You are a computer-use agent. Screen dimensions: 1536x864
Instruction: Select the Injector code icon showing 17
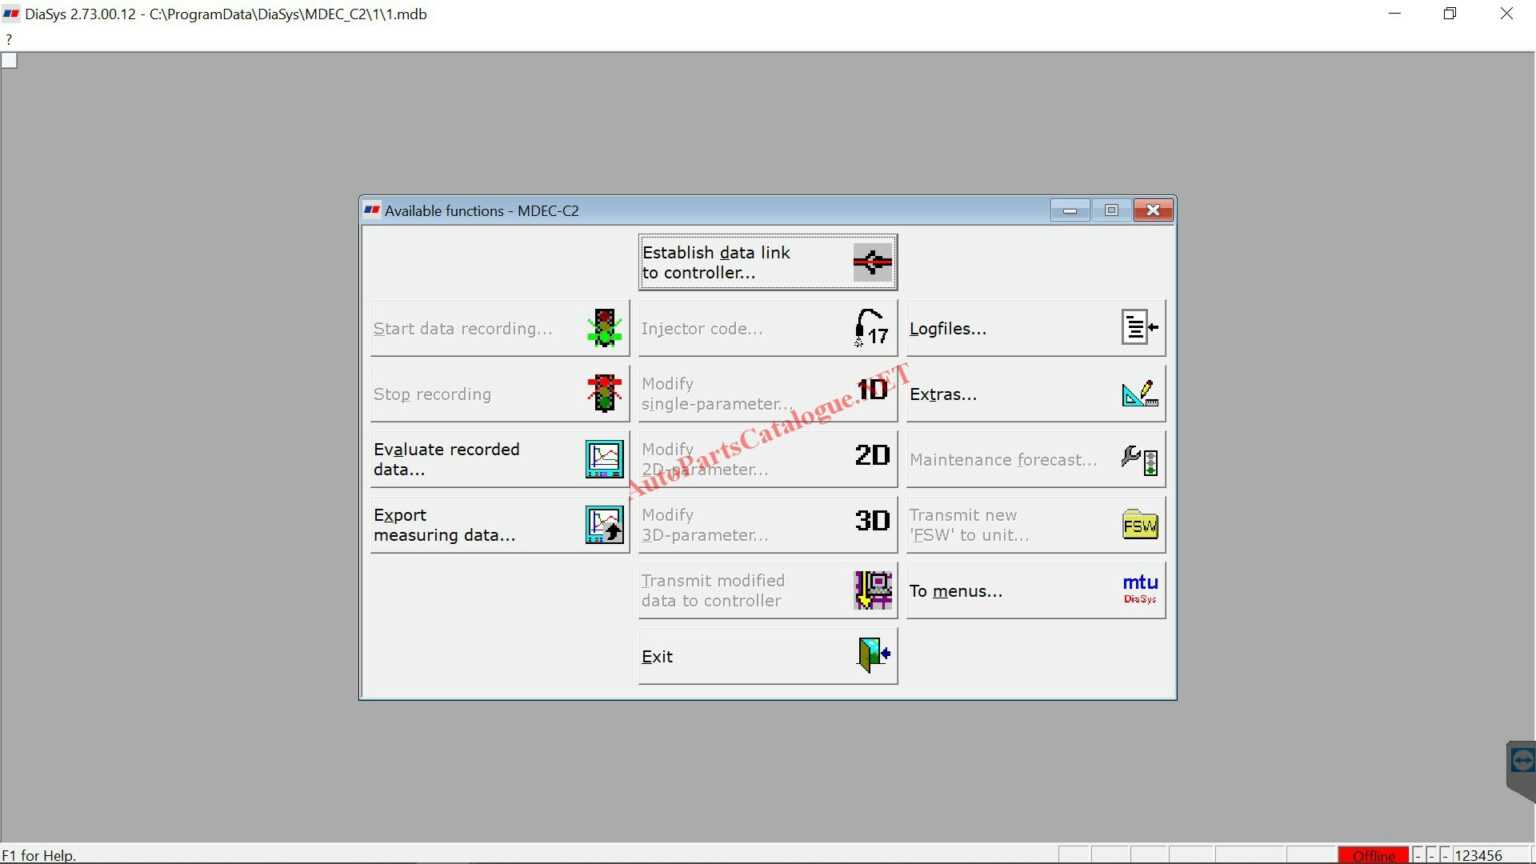(x=869, y=328)
